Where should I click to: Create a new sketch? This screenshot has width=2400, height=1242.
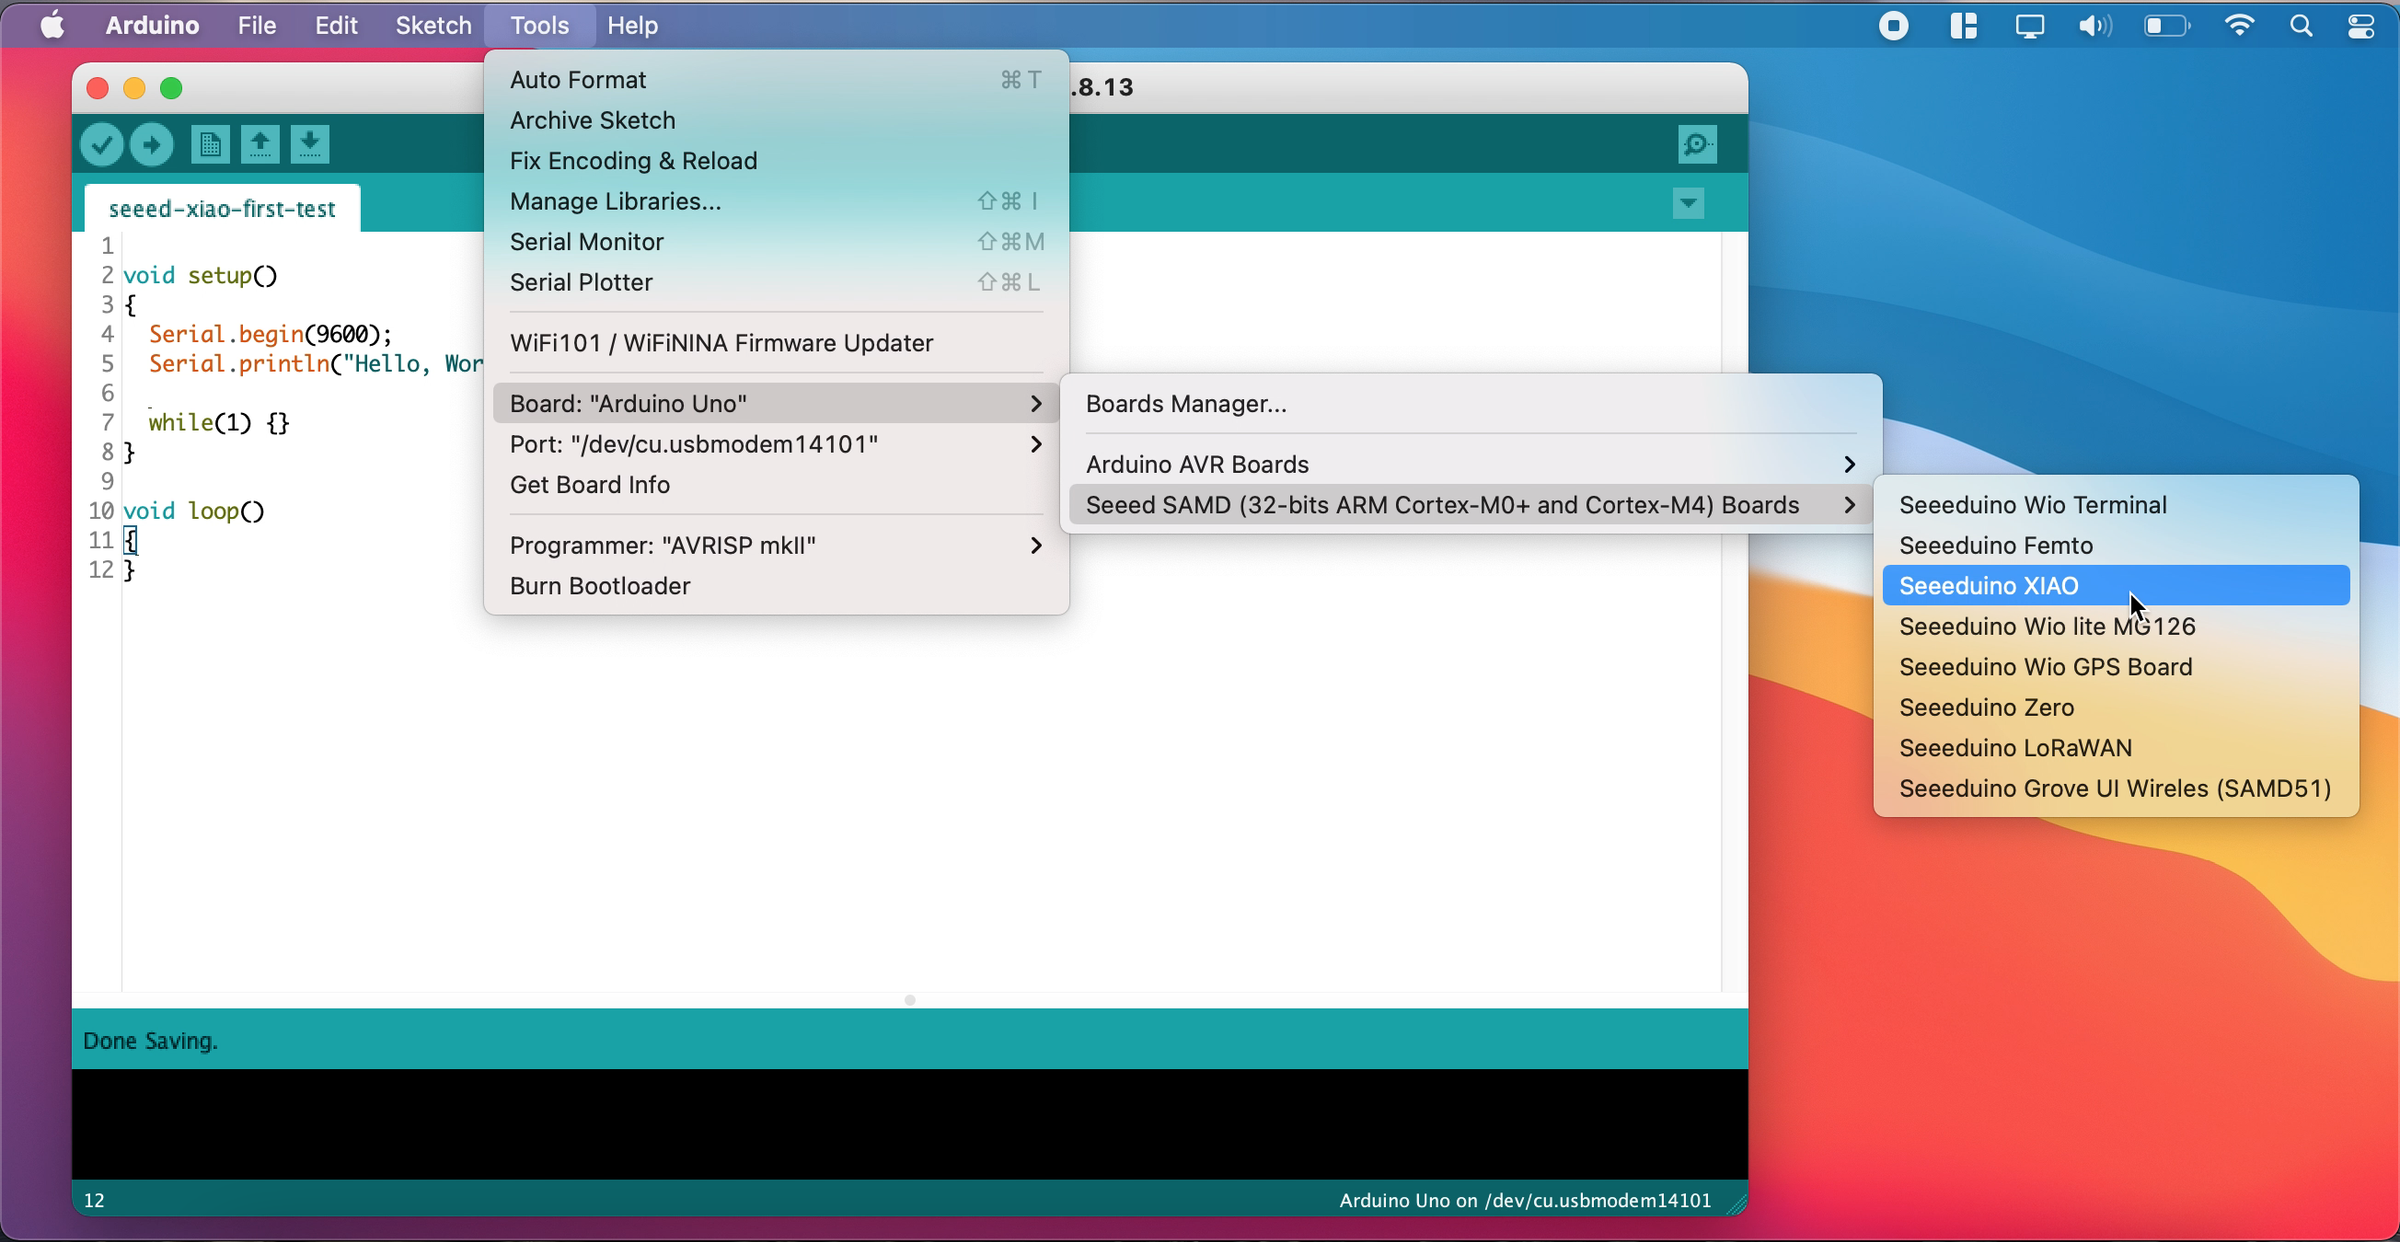coord(210,144)
